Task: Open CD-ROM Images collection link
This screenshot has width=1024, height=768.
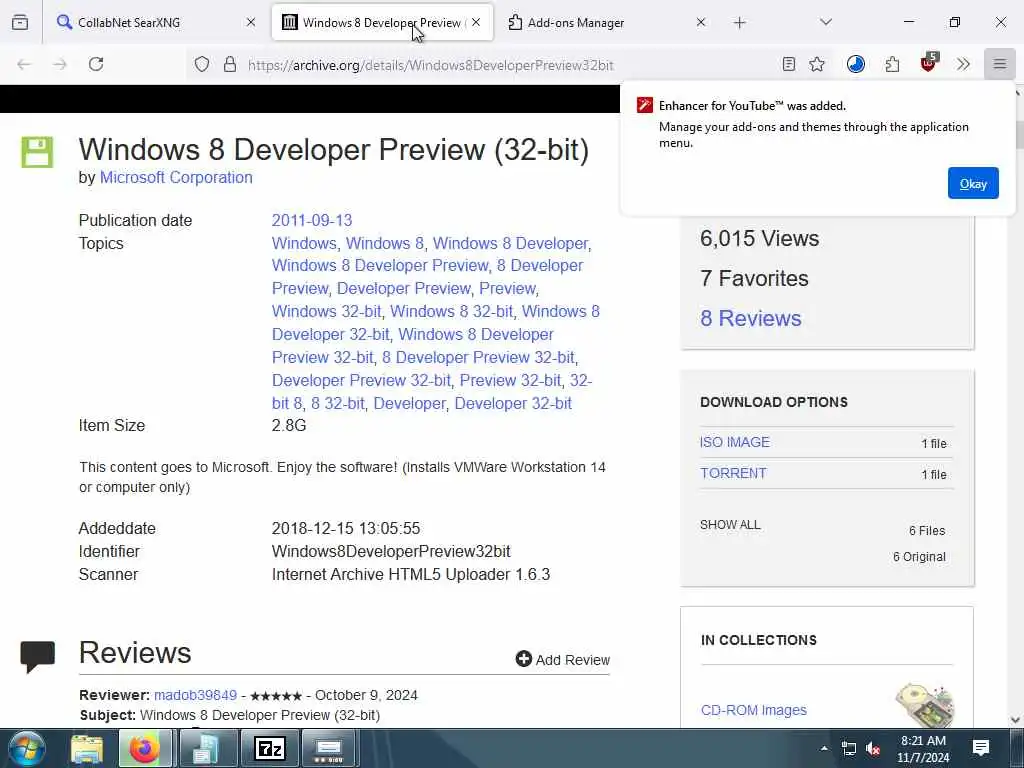Action: click(x=754, y=710)
